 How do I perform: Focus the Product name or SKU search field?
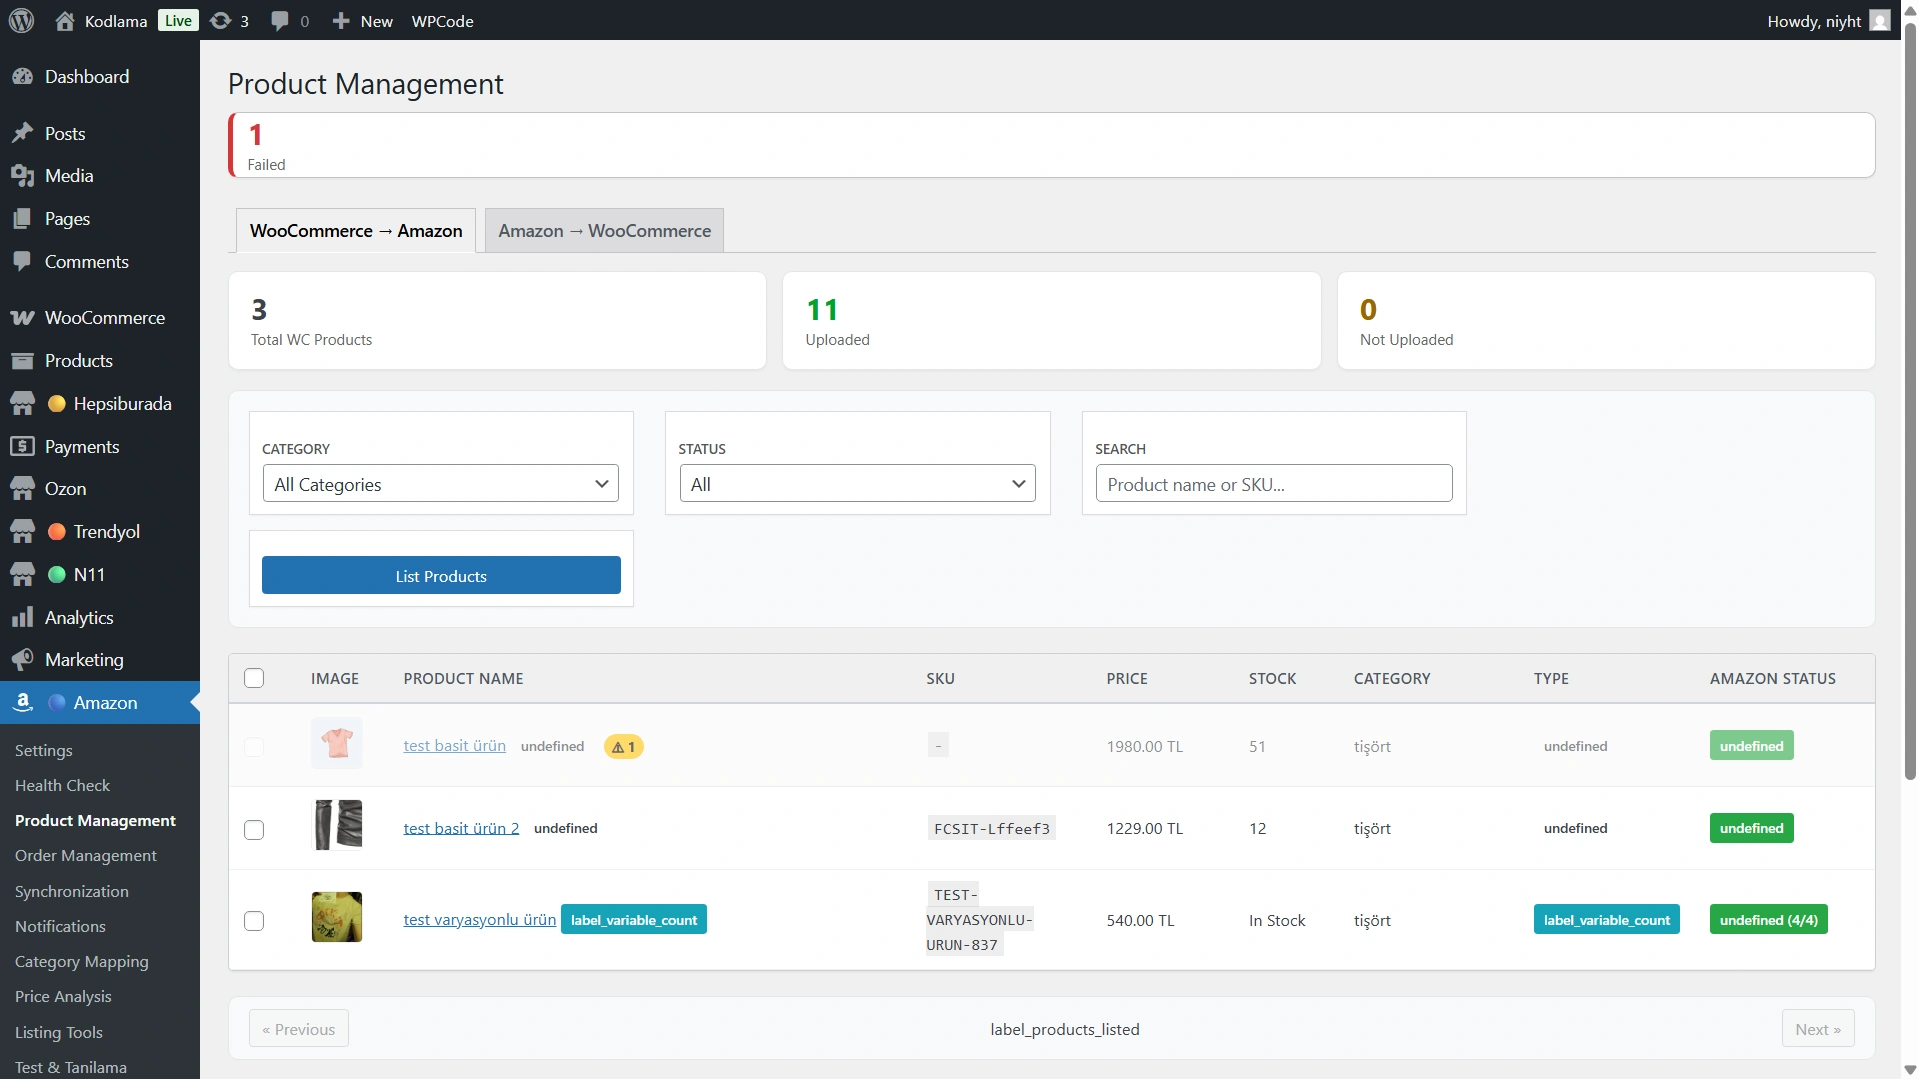pos(1273,484)
